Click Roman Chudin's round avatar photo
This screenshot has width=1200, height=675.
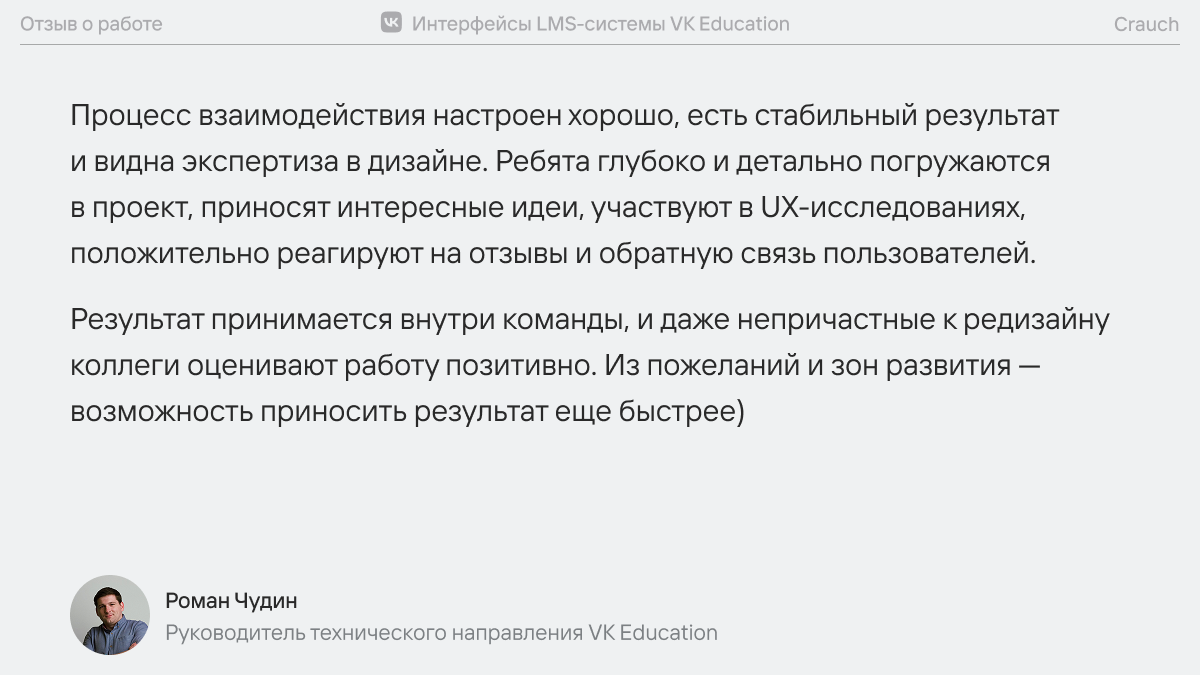pos(110,615)
